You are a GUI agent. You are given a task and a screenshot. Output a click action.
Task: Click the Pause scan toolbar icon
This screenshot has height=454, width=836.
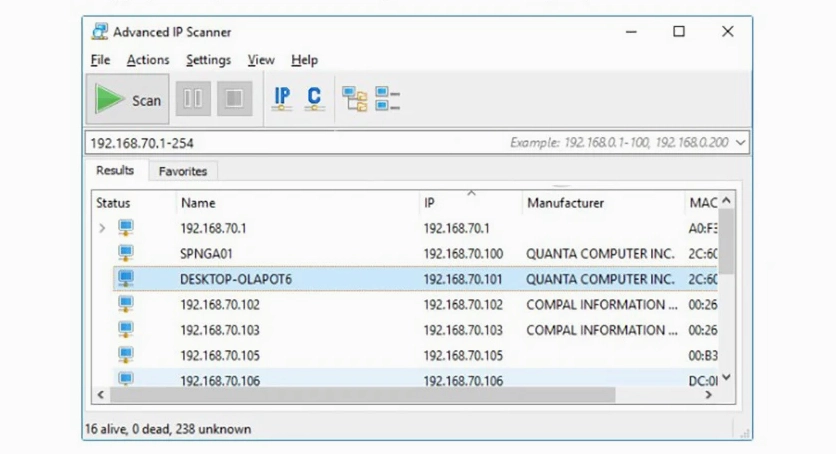tap(193, 99)
